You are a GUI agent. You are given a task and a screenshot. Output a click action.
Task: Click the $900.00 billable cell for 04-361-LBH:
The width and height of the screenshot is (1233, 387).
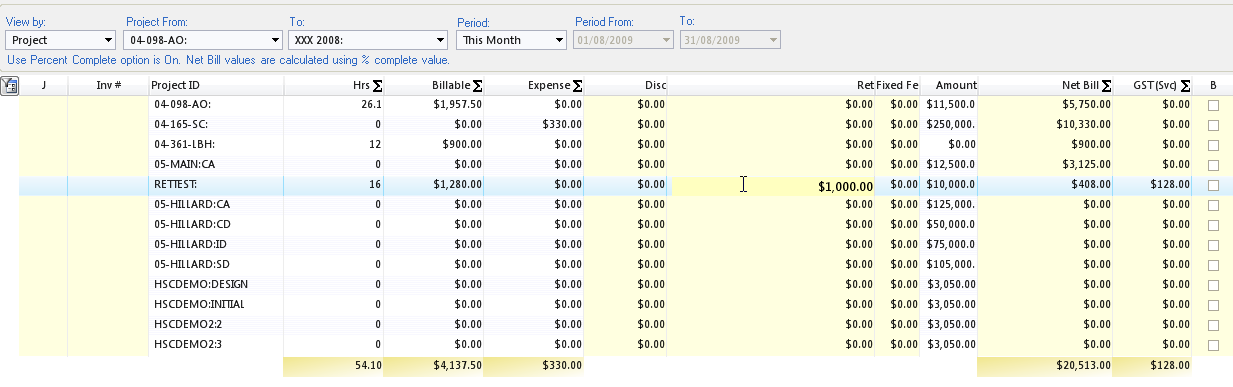point(435,144)
